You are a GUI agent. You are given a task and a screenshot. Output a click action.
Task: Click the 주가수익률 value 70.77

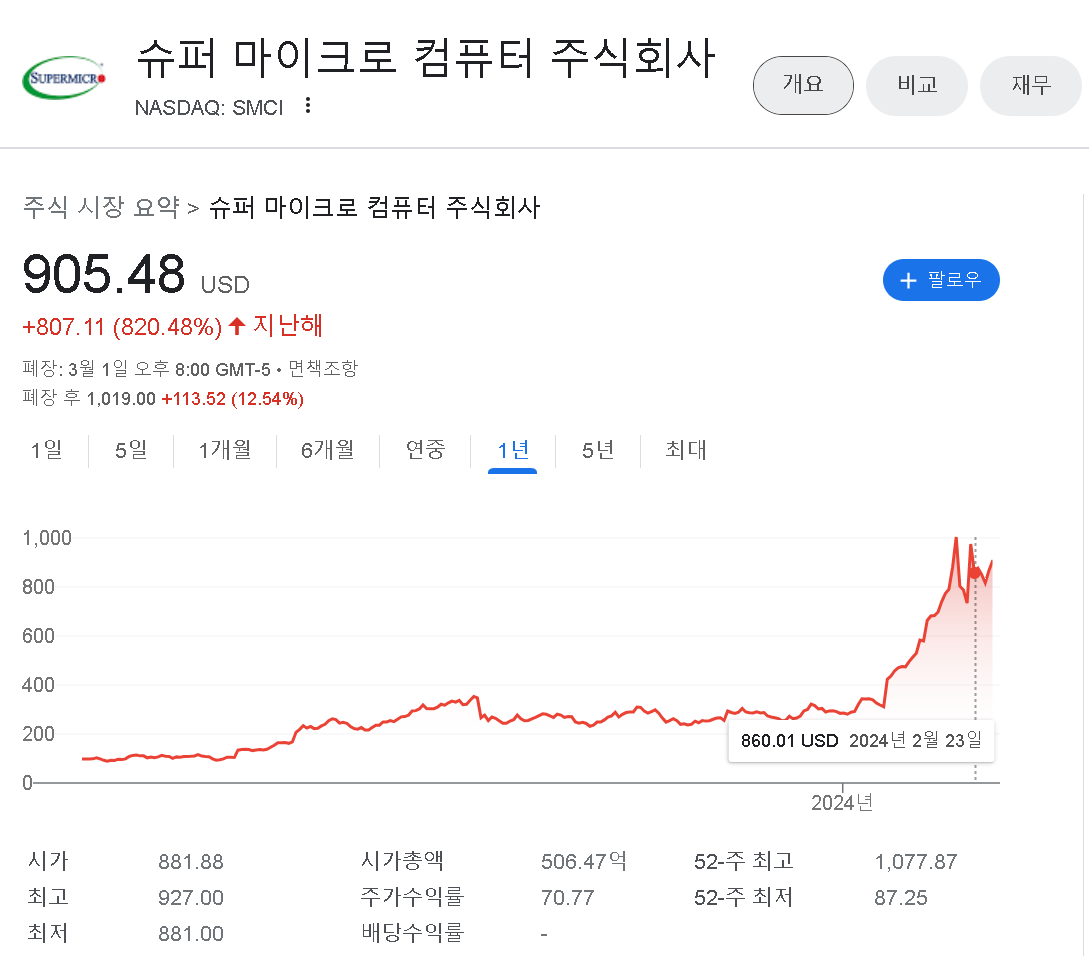(567, 898)
